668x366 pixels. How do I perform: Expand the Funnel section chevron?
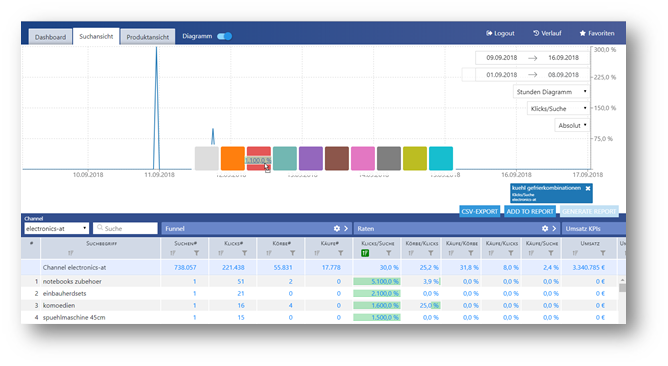346,229
